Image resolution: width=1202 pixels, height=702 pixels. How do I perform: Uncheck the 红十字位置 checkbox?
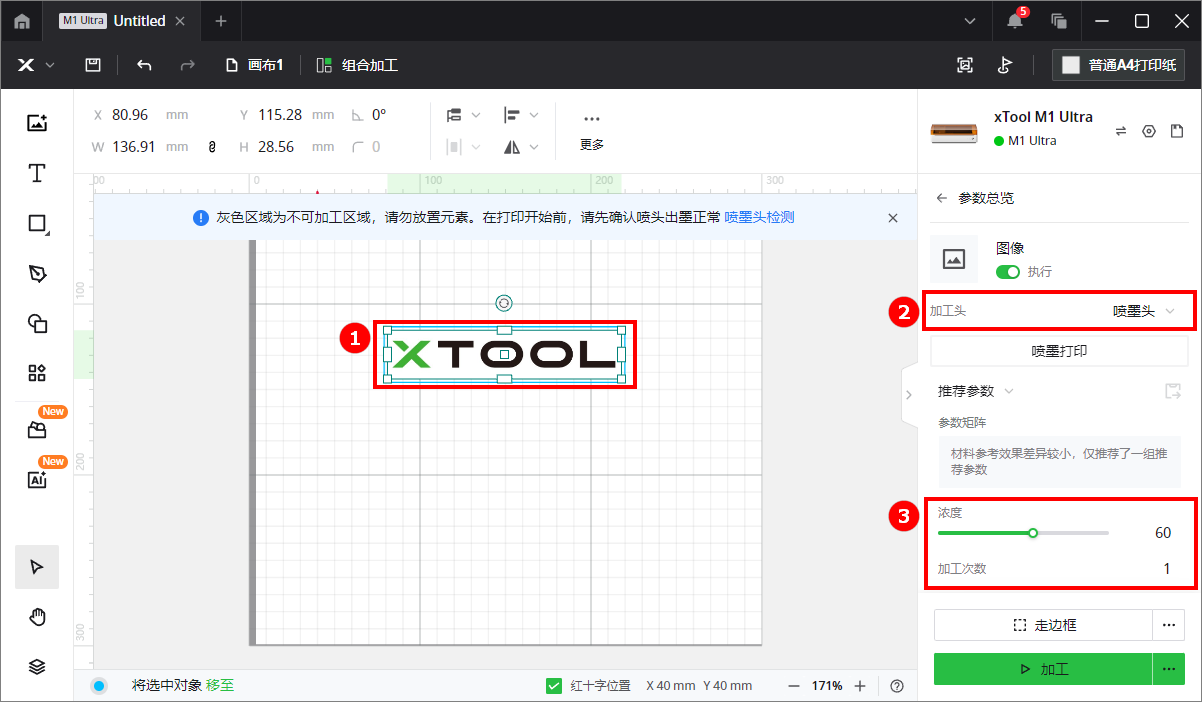(x=553, y=686)
